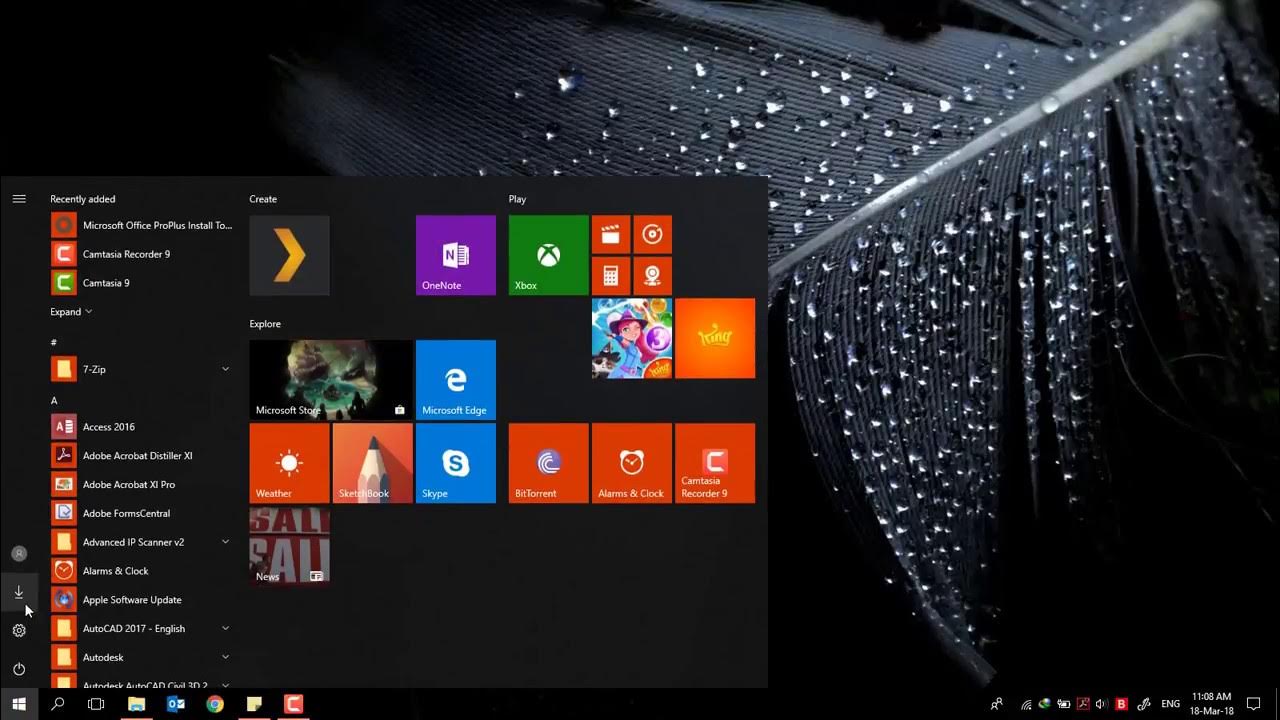1280x720 pixels.
Task: Open the Plex tile in Create group
Action: click(289, 255)
